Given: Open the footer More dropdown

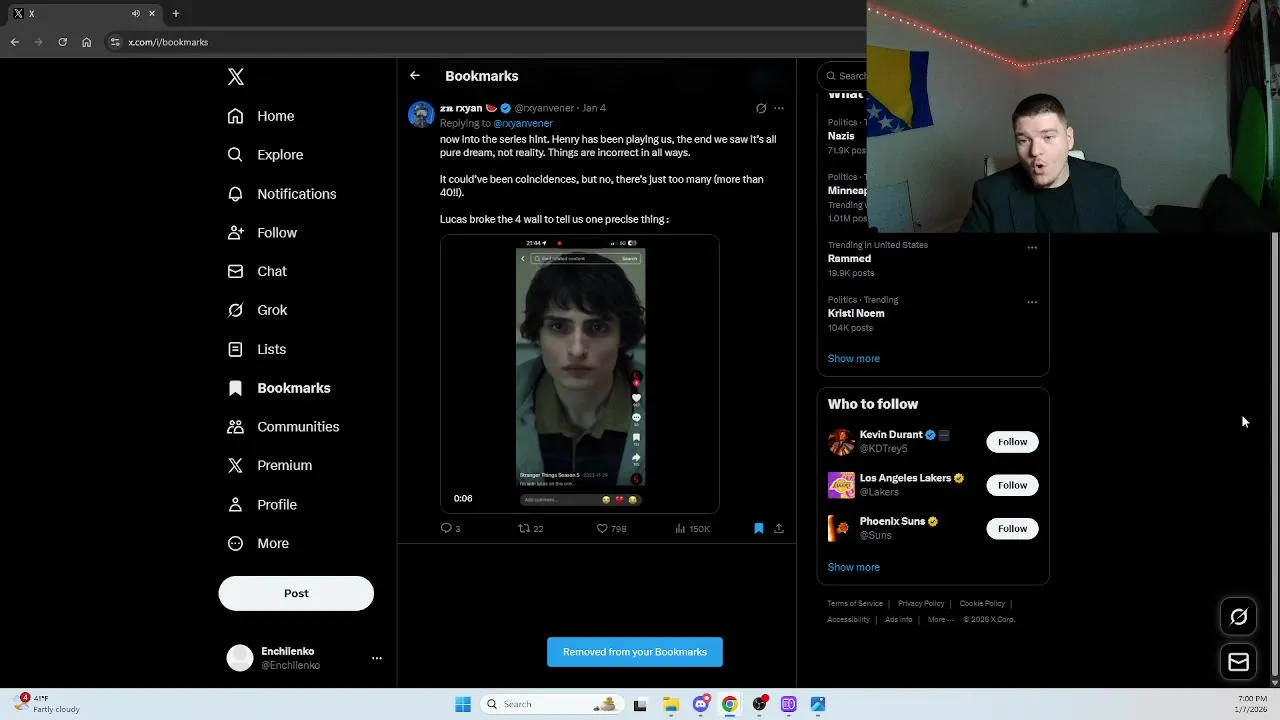Looking at the screenshot, I should coord(941,619).
